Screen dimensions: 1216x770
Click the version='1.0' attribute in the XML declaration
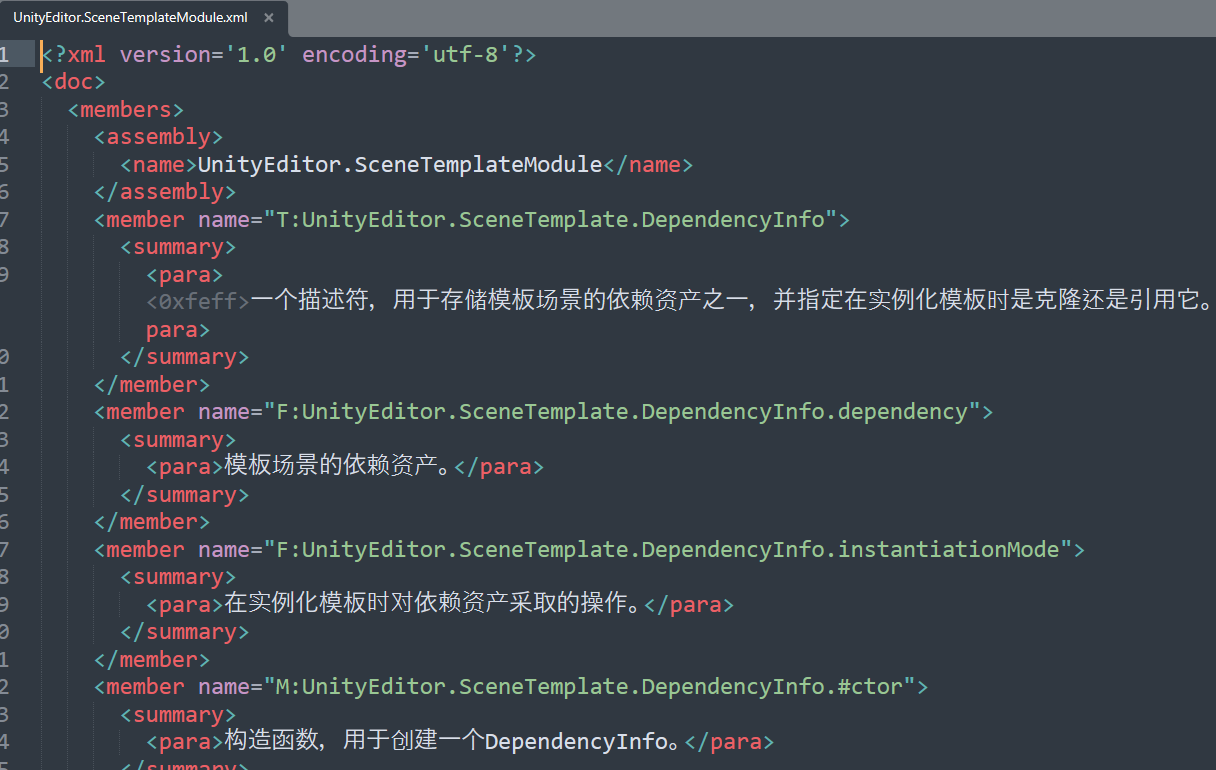204,54
